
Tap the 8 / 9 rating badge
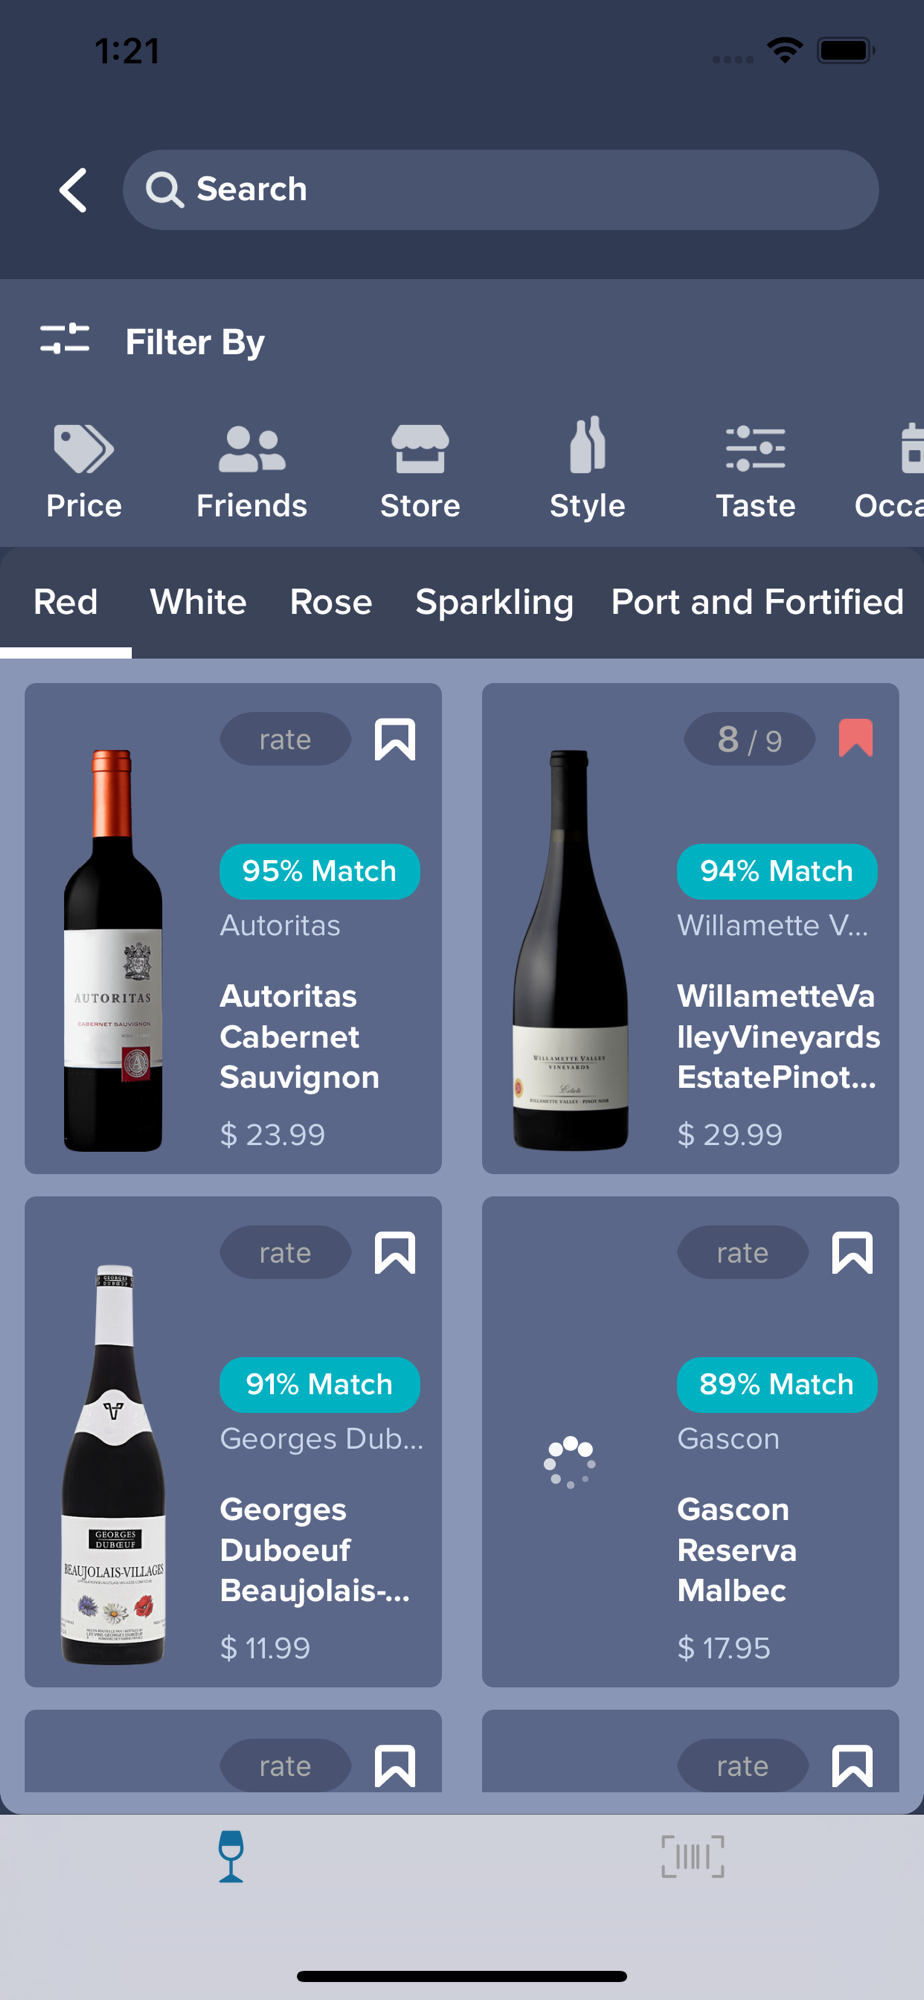[749, 740]
